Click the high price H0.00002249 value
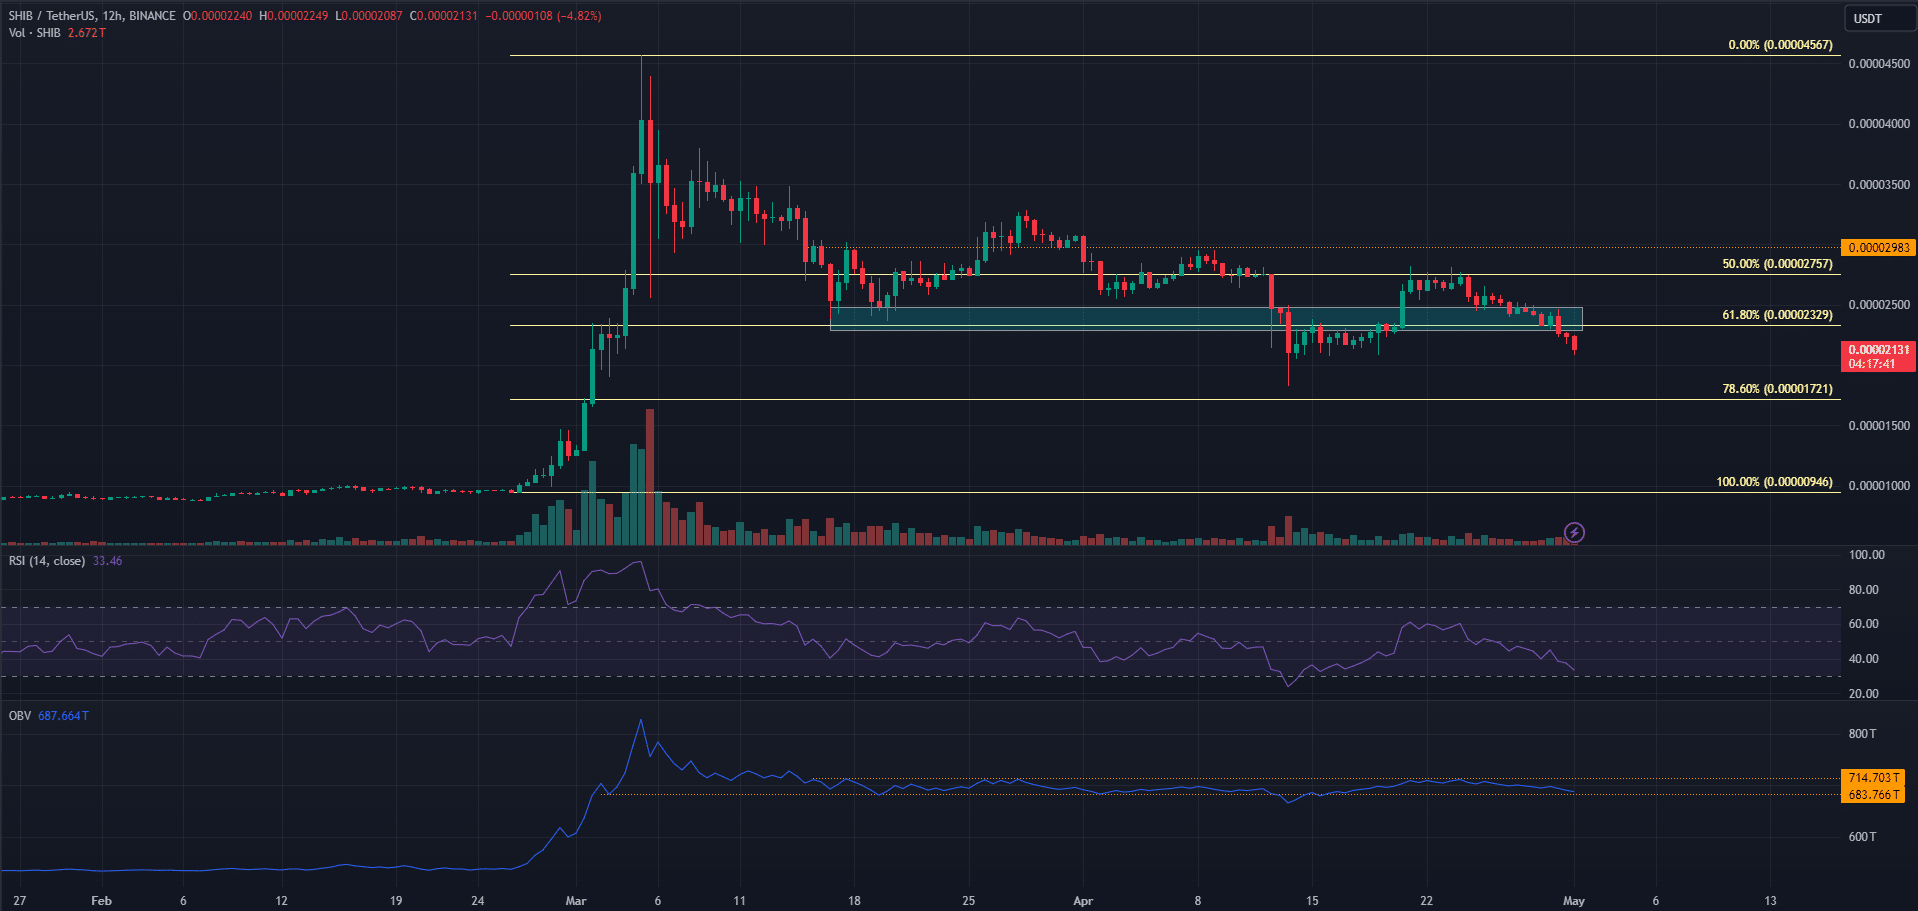 point(293,16)
